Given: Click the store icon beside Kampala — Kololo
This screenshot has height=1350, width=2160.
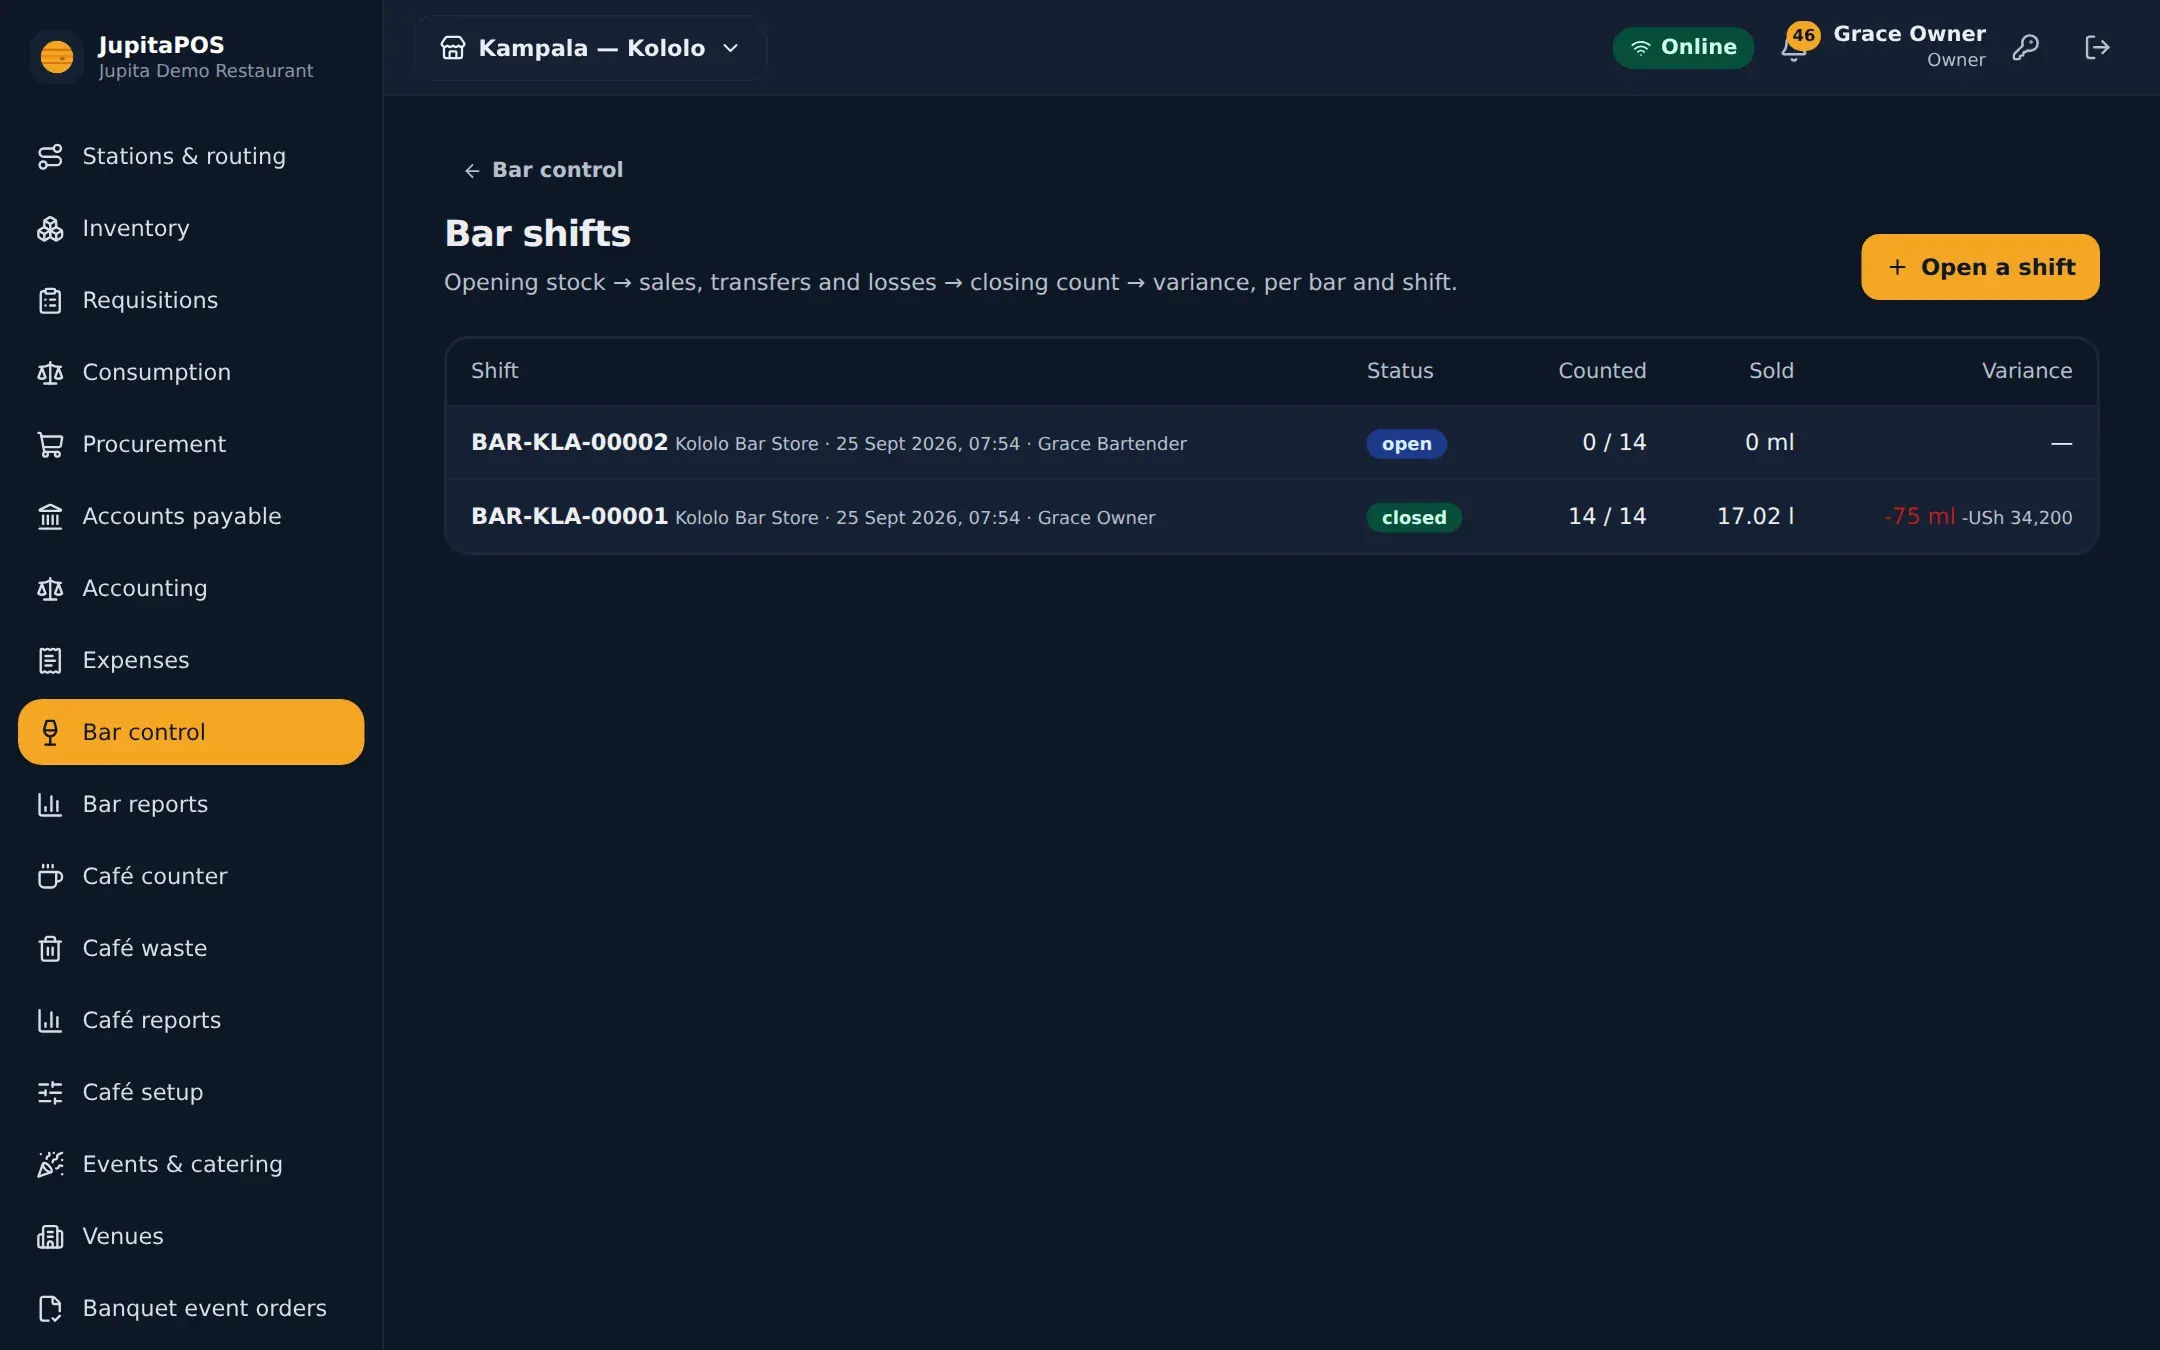Looking at the screenshot, I should click(x=453, y=47).
